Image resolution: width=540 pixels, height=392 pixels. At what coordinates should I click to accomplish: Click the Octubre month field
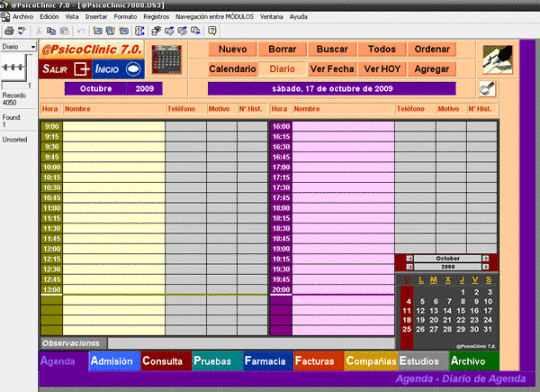coord(96,89)
